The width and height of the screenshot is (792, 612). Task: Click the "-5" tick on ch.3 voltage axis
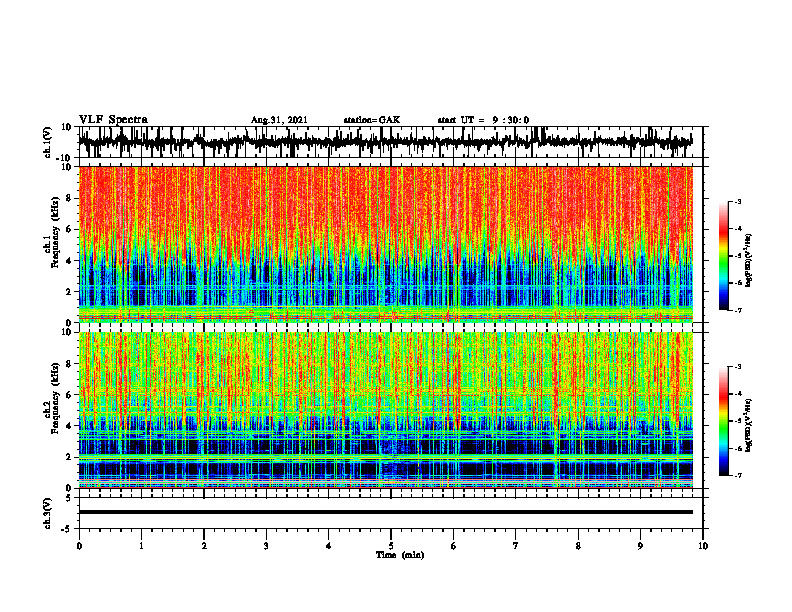click(x=68, y=528)
